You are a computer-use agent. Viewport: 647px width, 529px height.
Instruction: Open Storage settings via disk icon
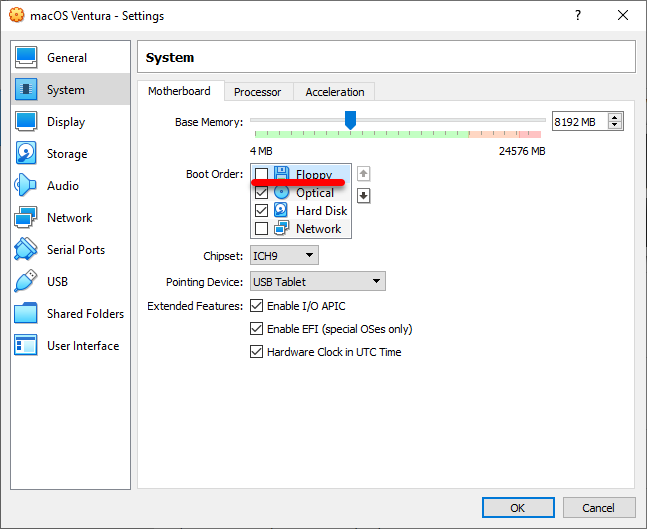26,153
